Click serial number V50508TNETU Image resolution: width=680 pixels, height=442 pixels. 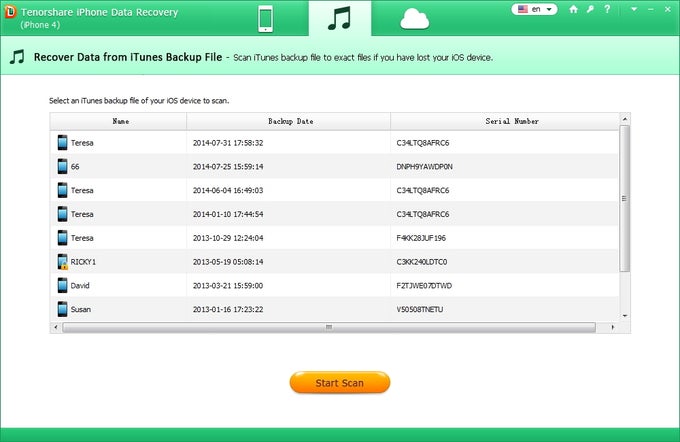point(419,309)
